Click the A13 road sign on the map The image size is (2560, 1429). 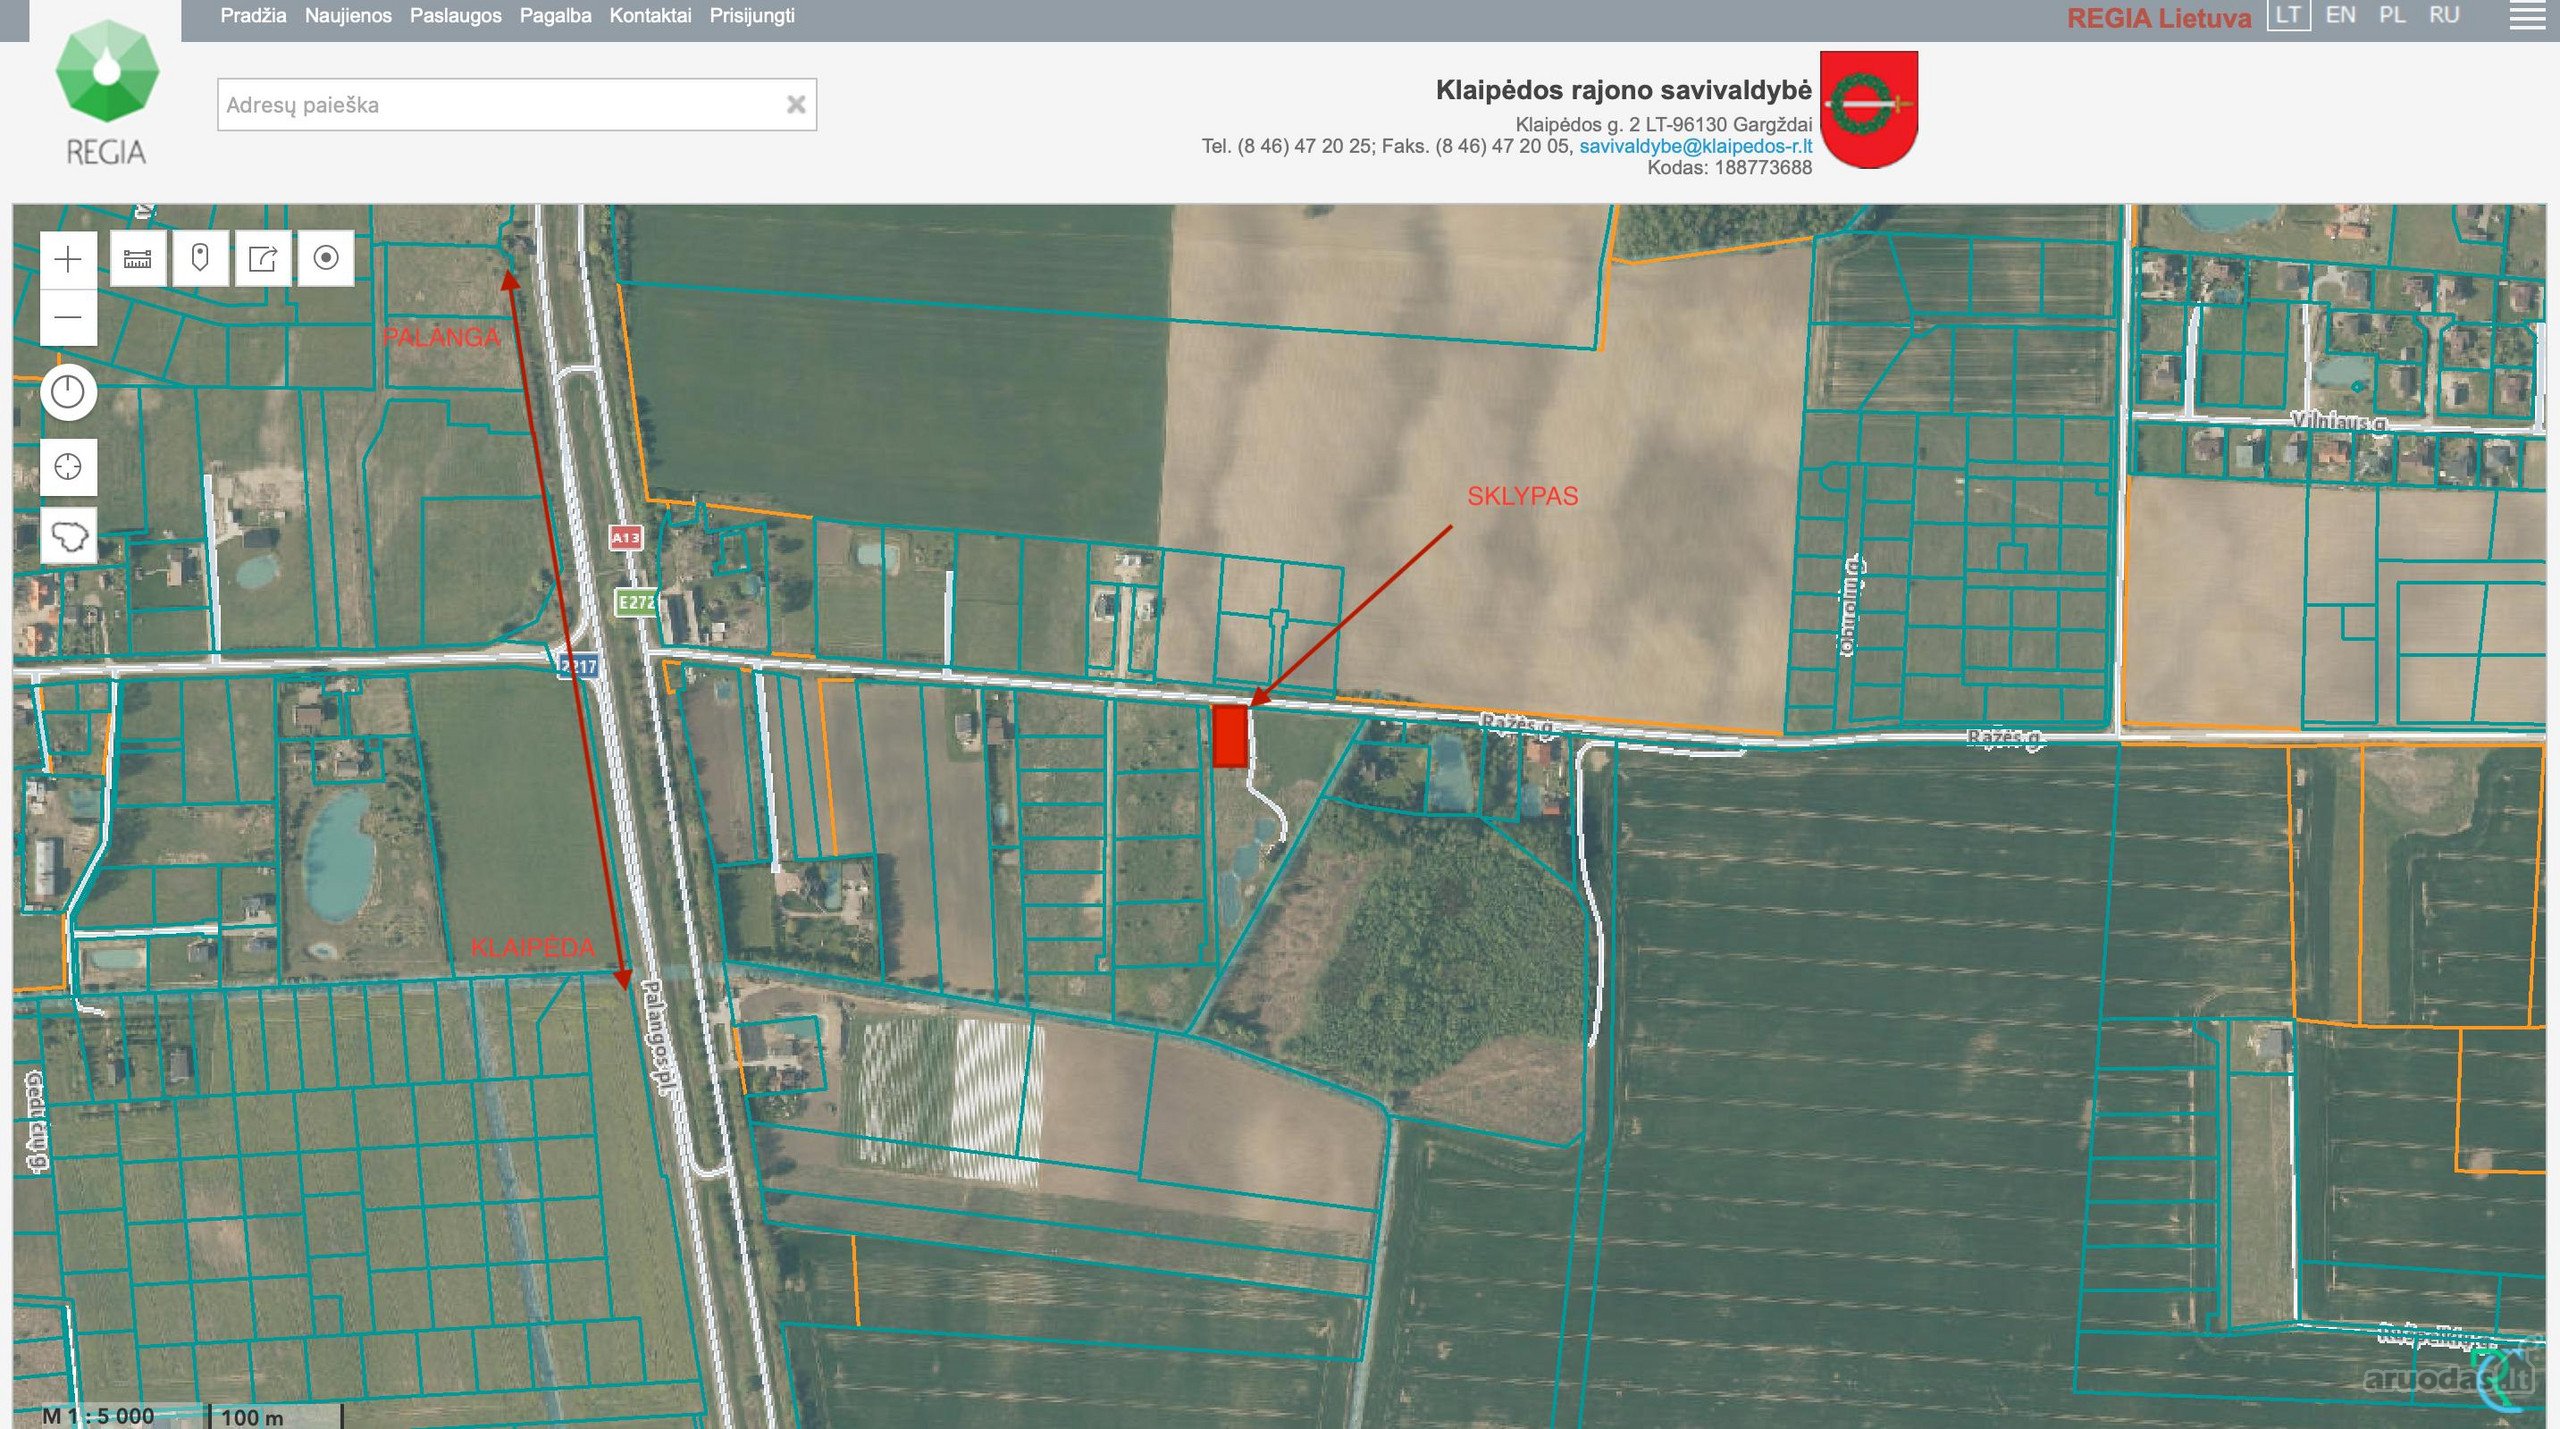626,538
